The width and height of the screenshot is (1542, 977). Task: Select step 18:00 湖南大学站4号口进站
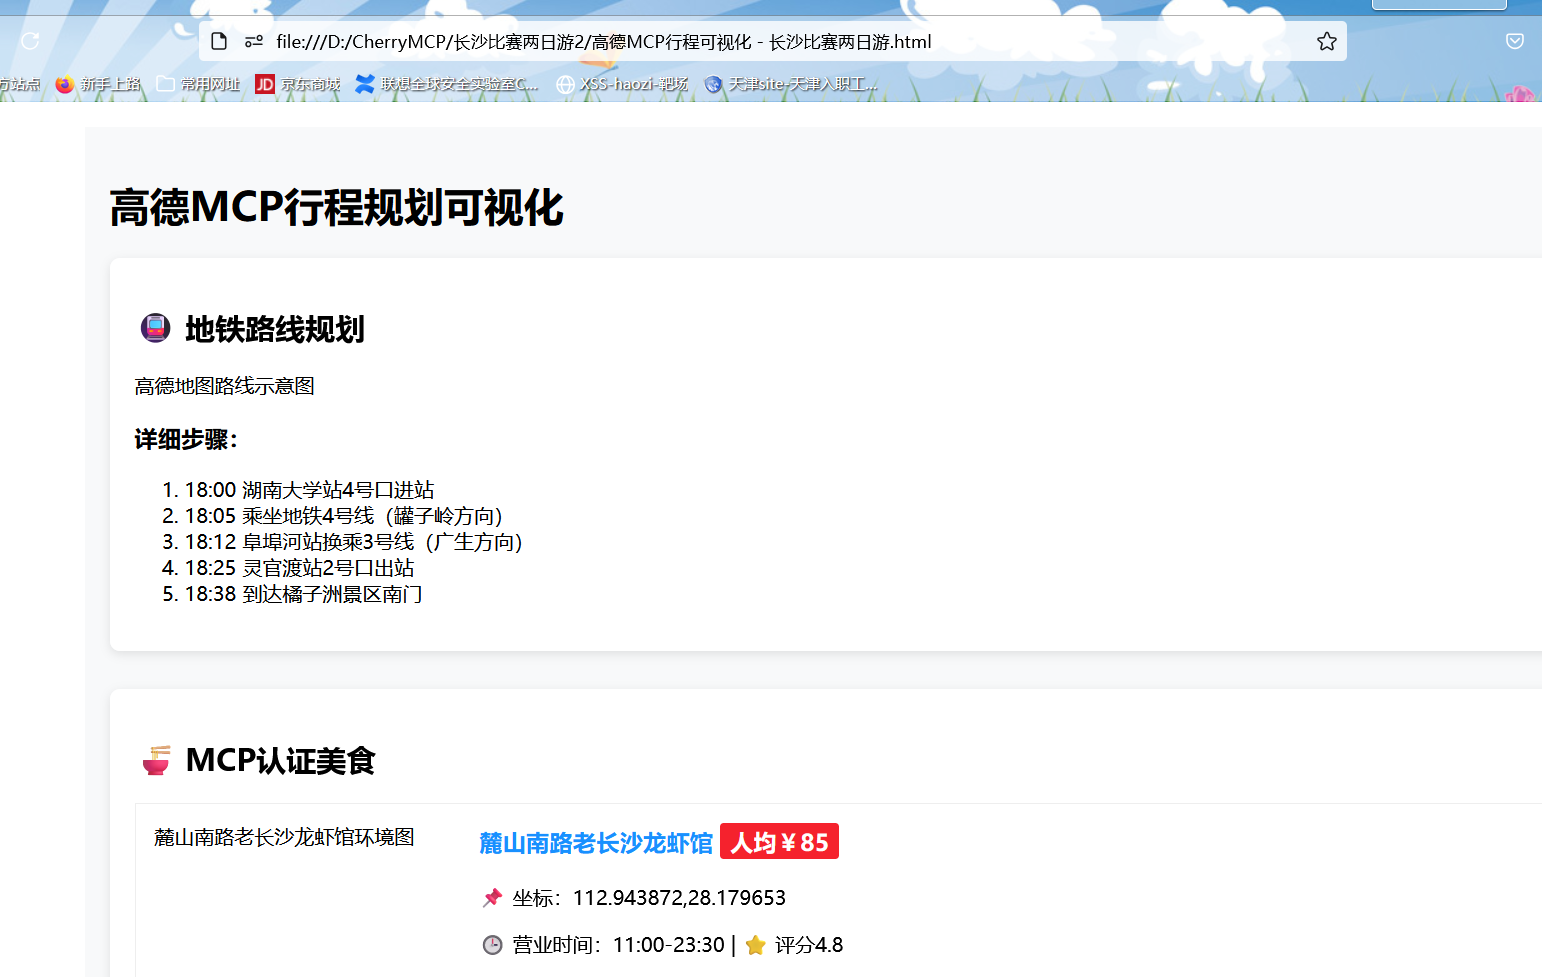[309, 490]
